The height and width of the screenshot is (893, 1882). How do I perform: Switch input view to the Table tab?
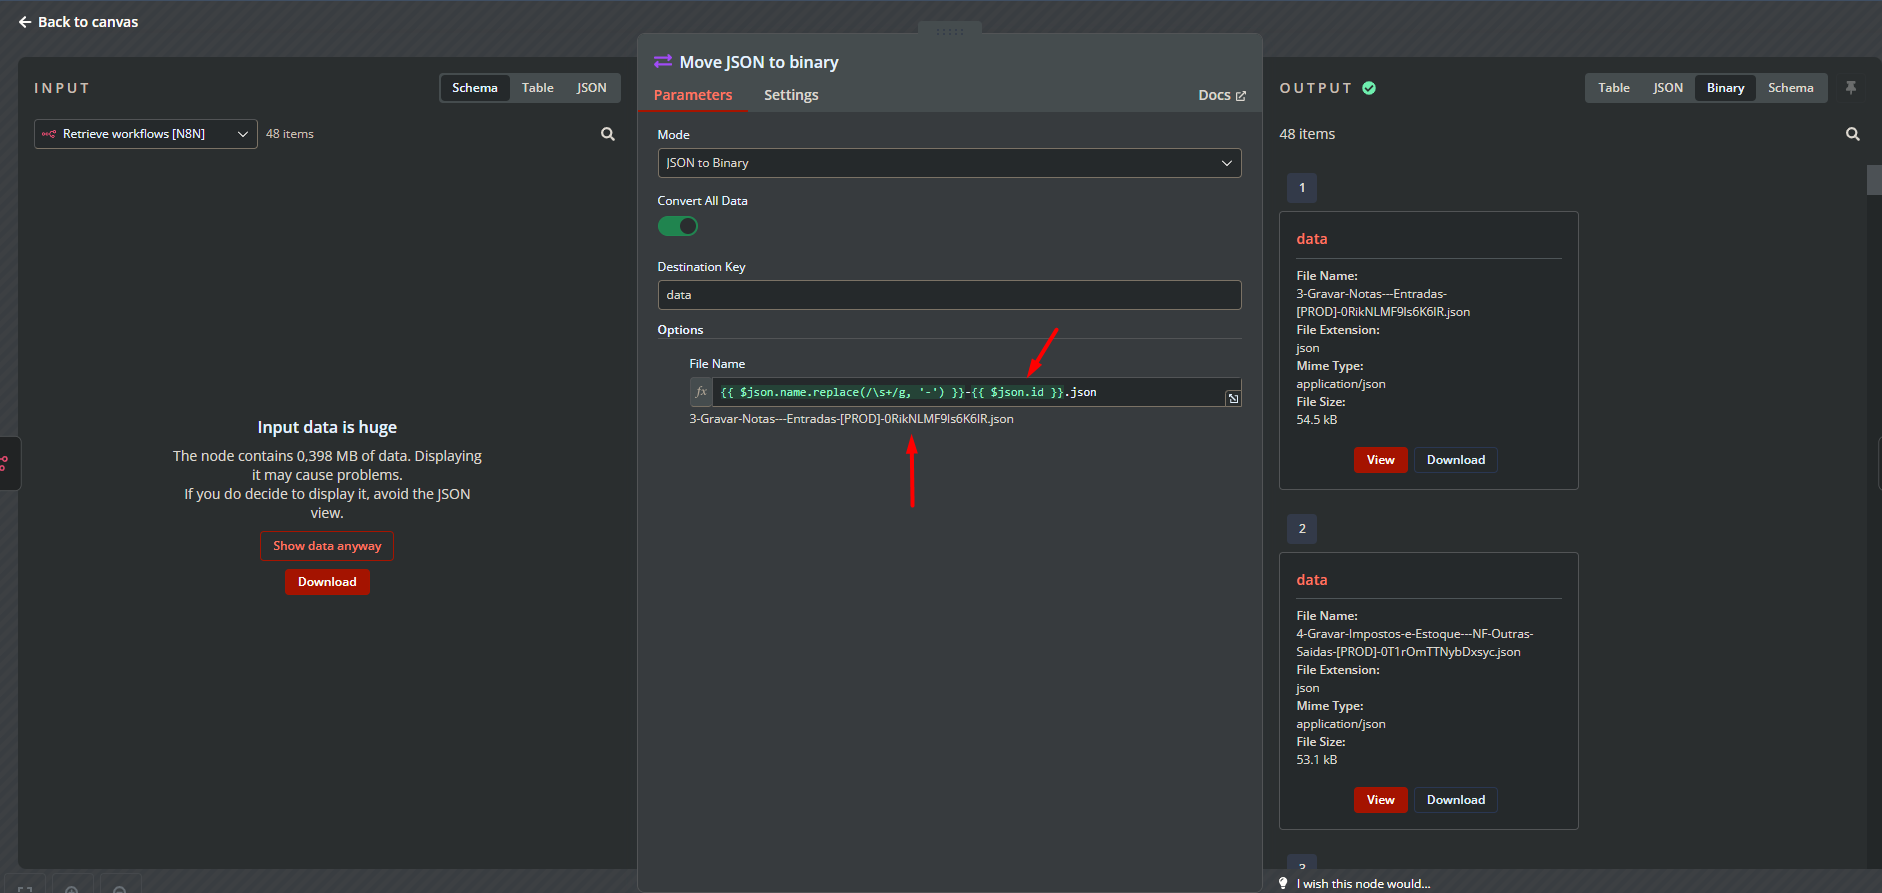pos(538,88)
